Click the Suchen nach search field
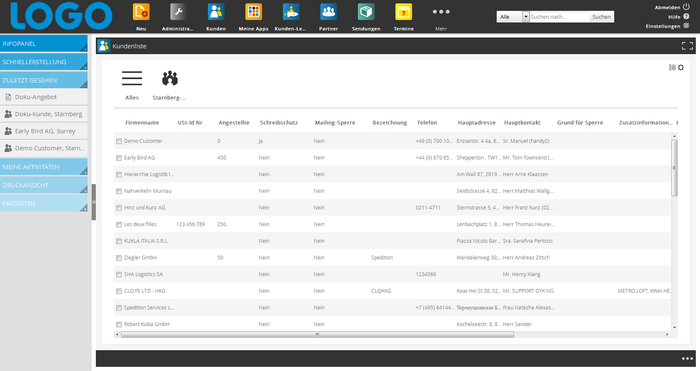The width and height of the screenshot is (700, 371). [559, 17]
